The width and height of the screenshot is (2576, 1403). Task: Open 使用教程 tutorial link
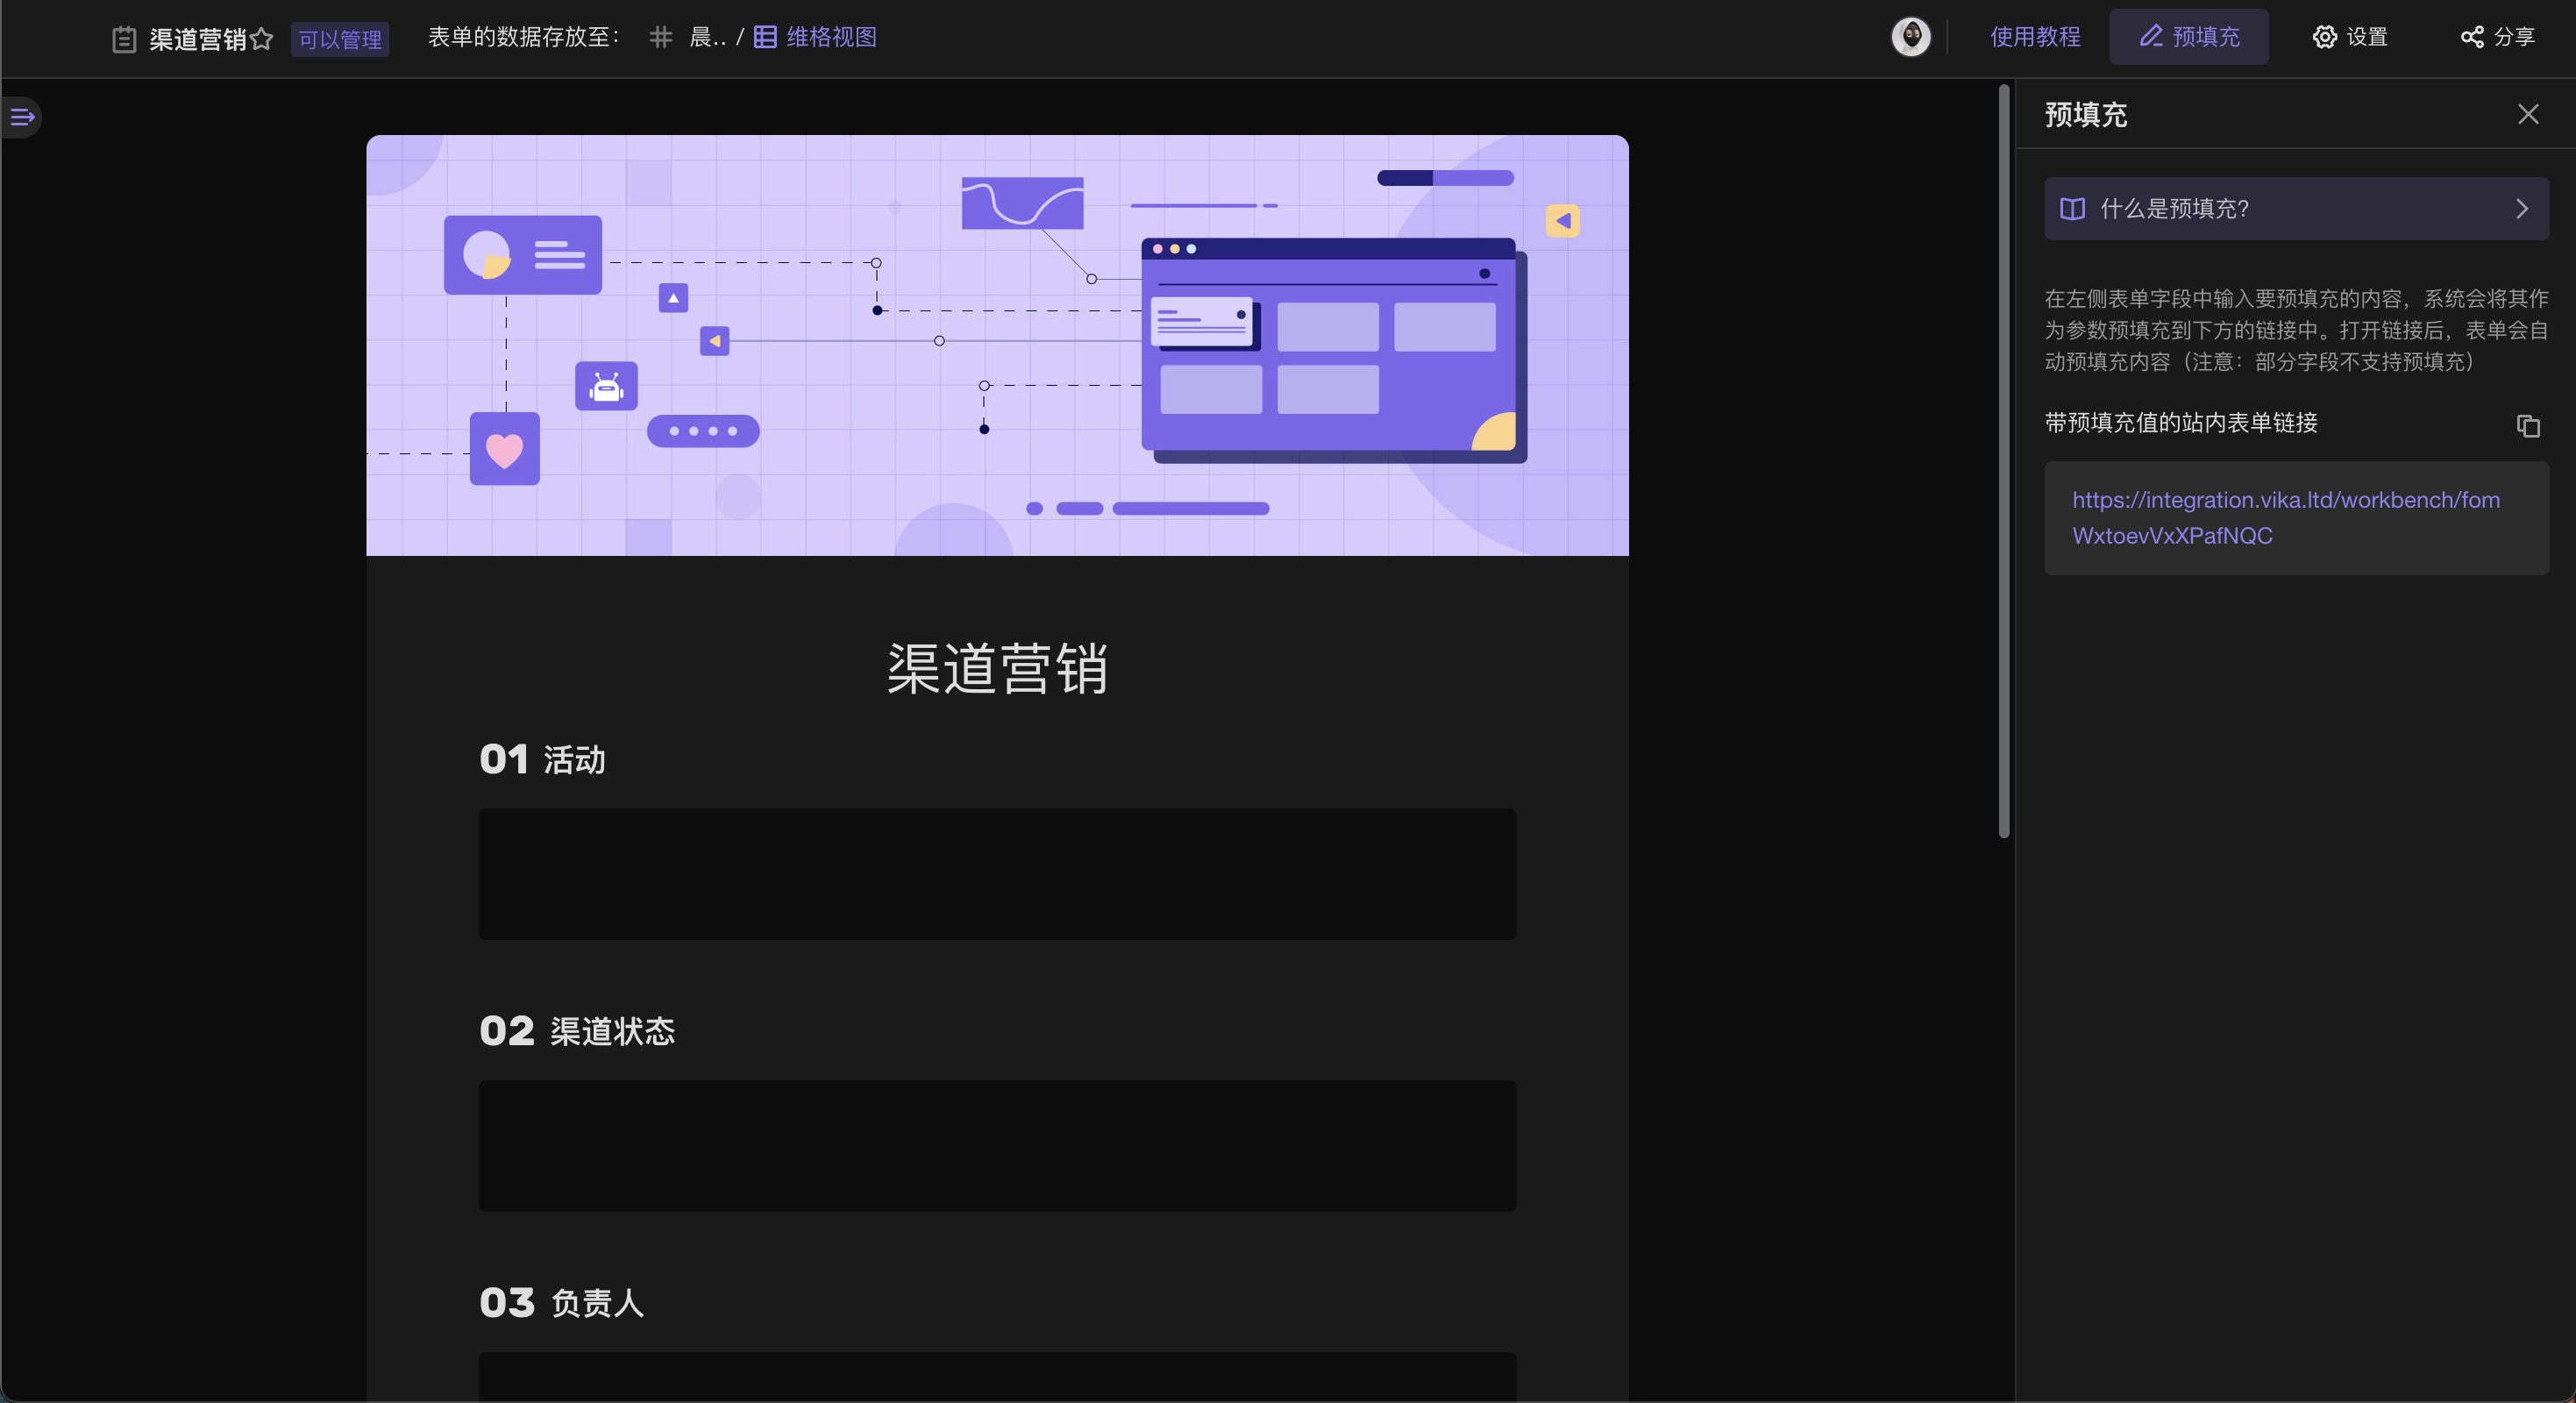(x=2034, y=37)
